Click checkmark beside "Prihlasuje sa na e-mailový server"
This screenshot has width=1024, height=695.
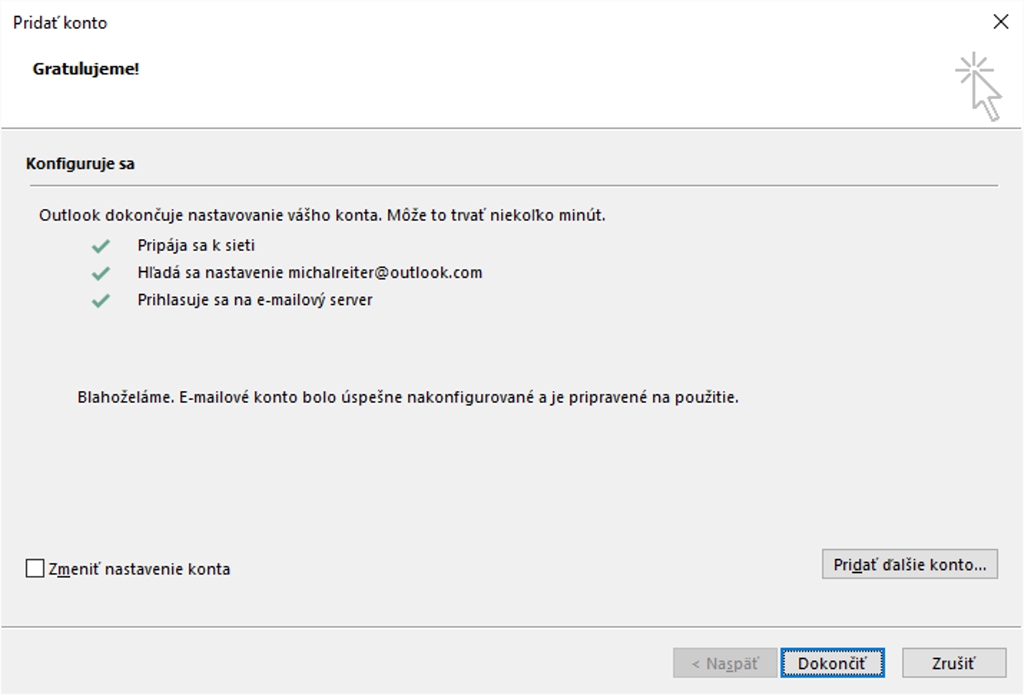pyautogui.click(x=100, y=300)
